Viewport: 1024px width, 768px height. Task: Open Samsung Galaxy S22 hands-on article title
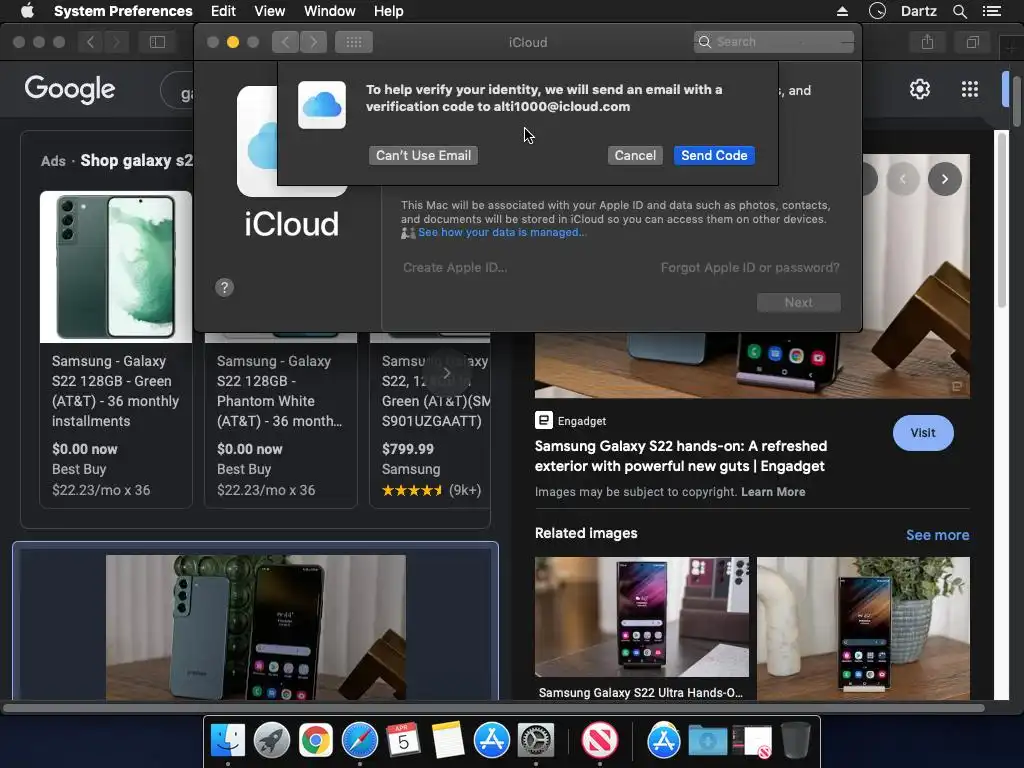coord(680,456)
